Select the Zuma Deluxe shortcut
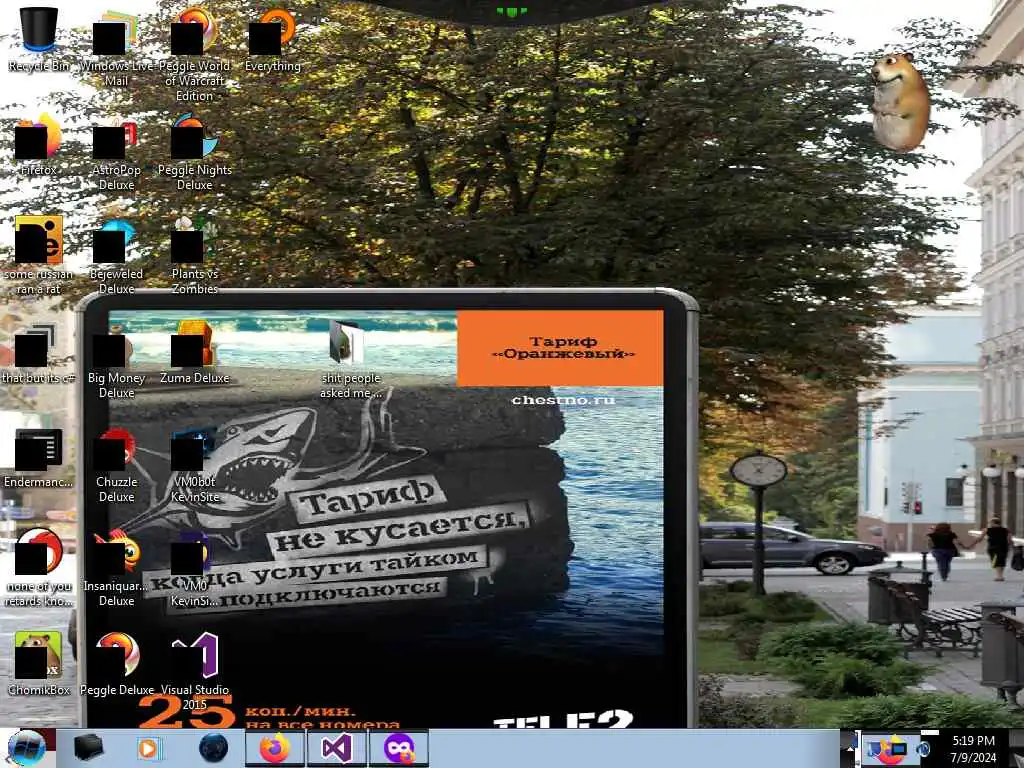This screenshot has width=1024, height=768. point(194,353)
